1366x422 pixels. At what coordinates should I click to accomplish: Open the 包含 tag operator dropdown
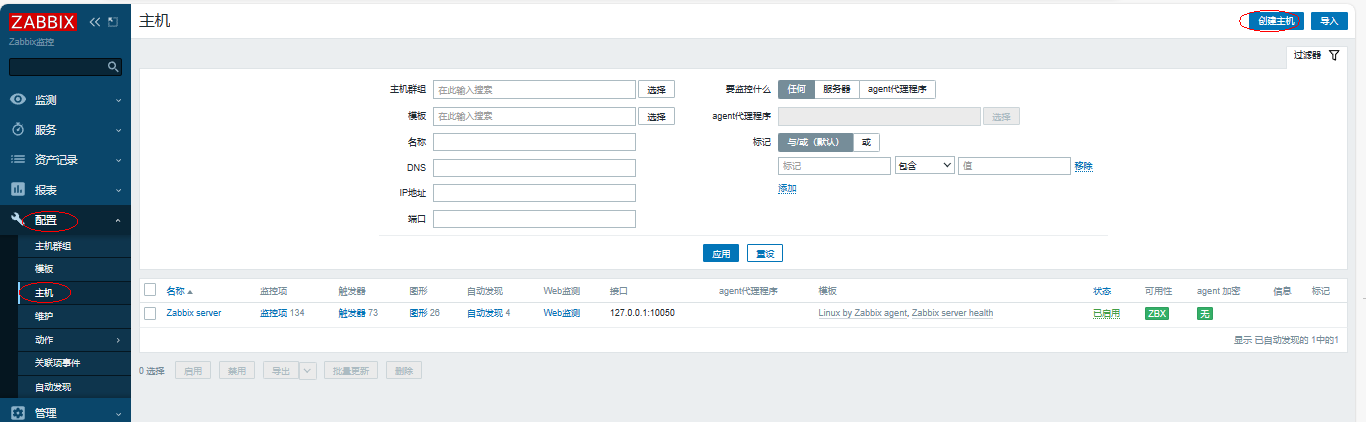924,166
